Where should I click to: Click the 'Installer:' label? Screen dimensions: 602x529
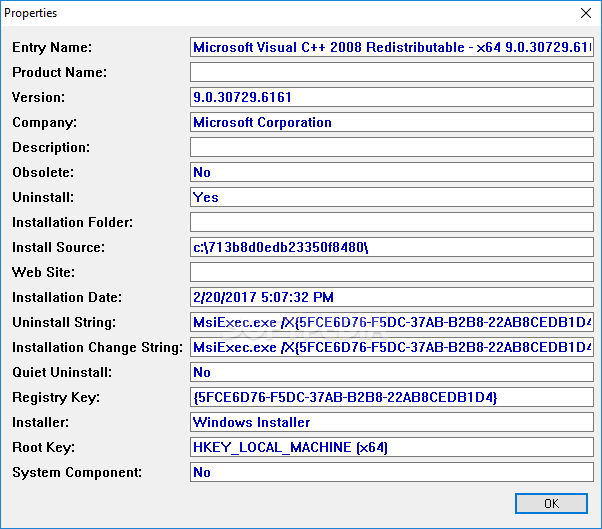[41, 422]
